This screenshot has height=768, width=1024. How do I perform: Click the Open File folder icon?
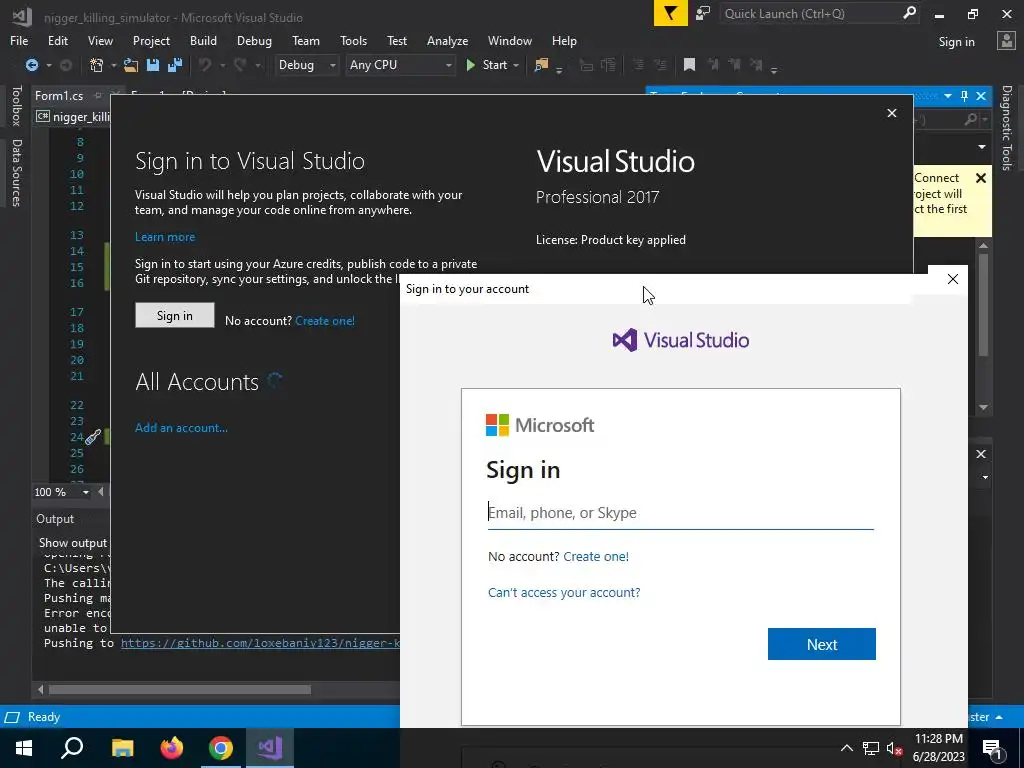pyautogui.click(x=131, y=65)
